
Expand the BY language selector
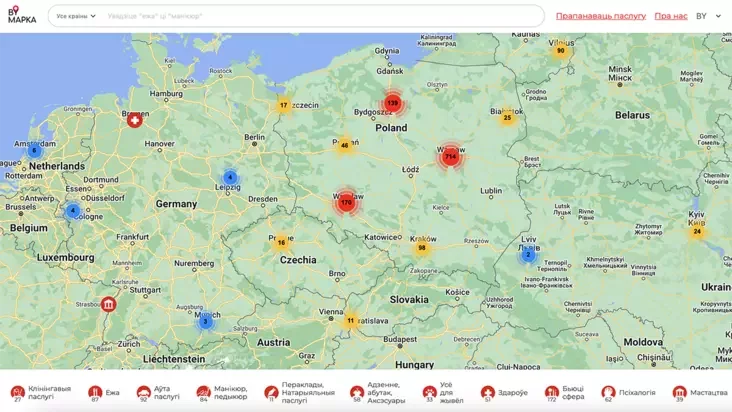pos(708,16)
